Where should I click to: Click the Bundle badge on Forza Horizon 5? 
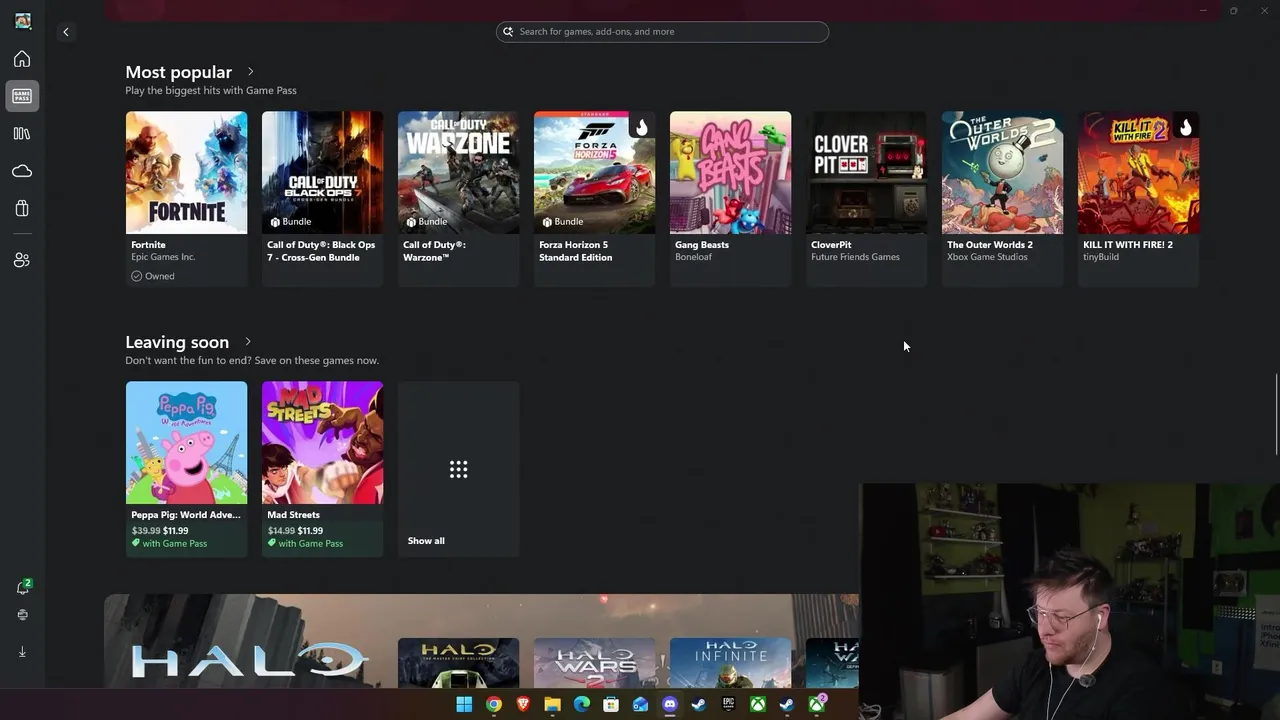(562, 222)
